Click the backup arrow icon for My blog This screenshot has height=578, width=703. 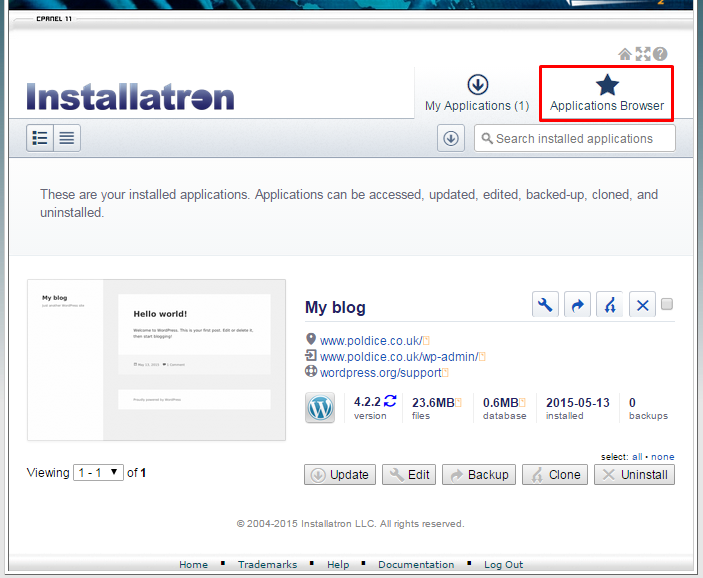577,305
